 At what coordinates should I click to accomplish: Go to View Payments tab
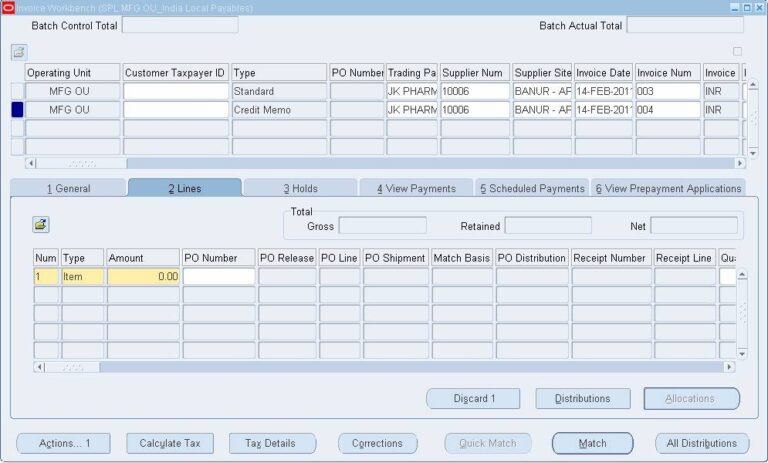click(416, 188)
